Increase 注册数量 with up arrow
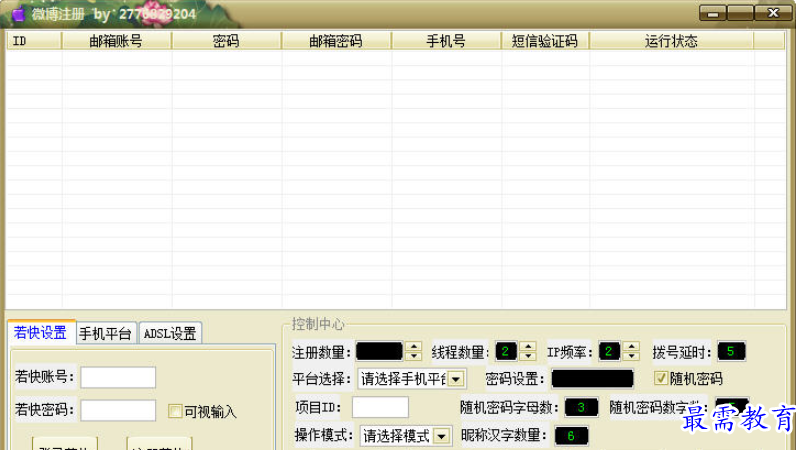This screenshot has width=804, height=450. [414, 346]
